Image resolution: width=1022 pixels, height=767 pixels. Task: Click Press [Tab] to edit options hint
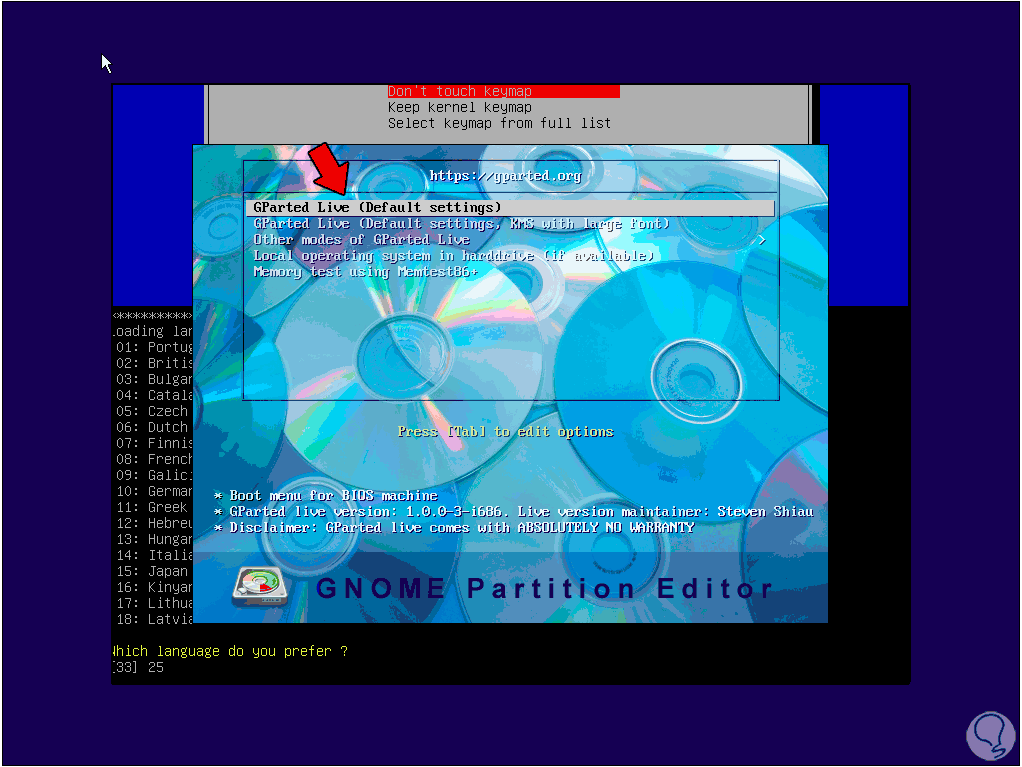(x=505, y=431)
